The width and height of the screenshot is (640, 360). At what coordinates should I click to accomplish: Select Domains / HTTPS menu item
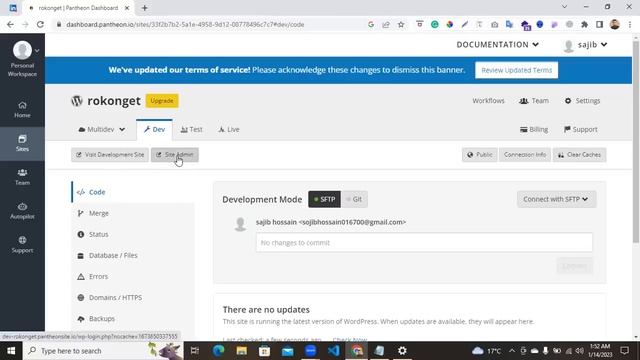[132, 298]
